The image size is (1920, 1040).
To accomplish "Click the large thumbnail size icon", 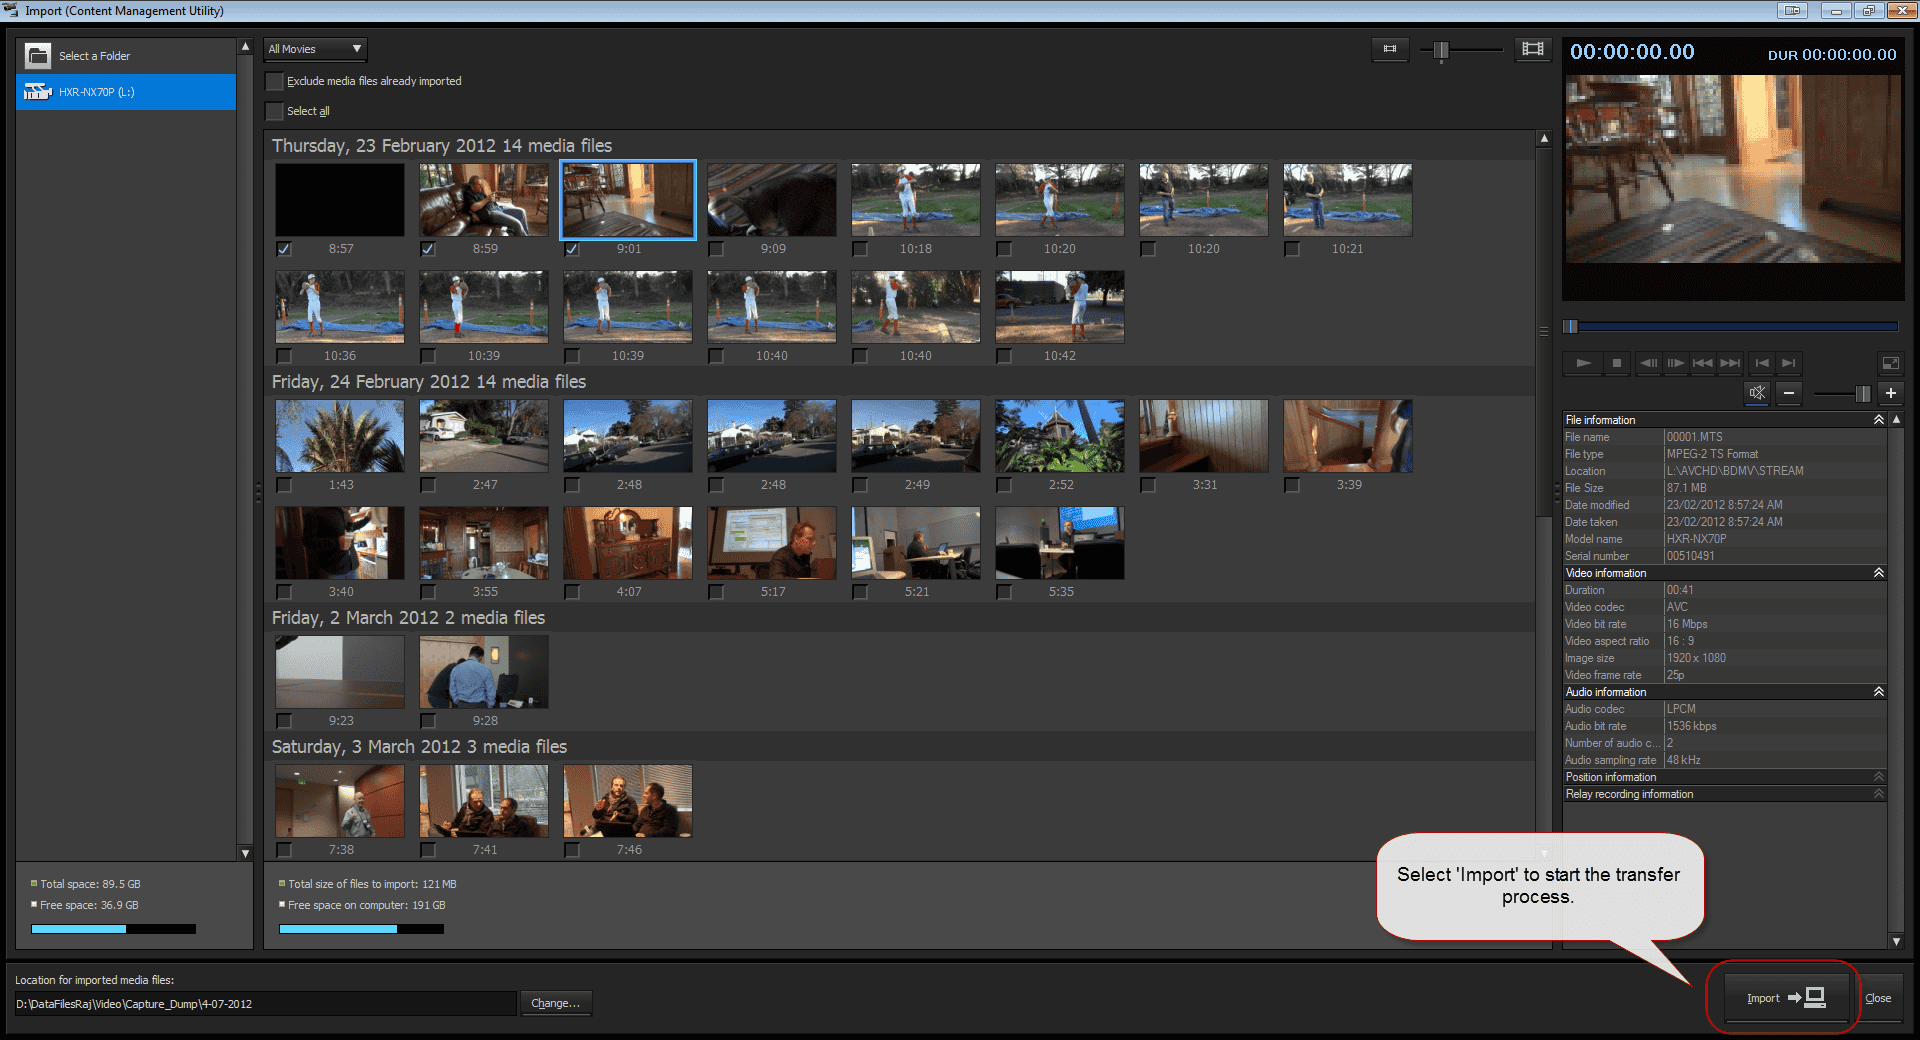I will pyautogui.click(x=1532, y=49).
